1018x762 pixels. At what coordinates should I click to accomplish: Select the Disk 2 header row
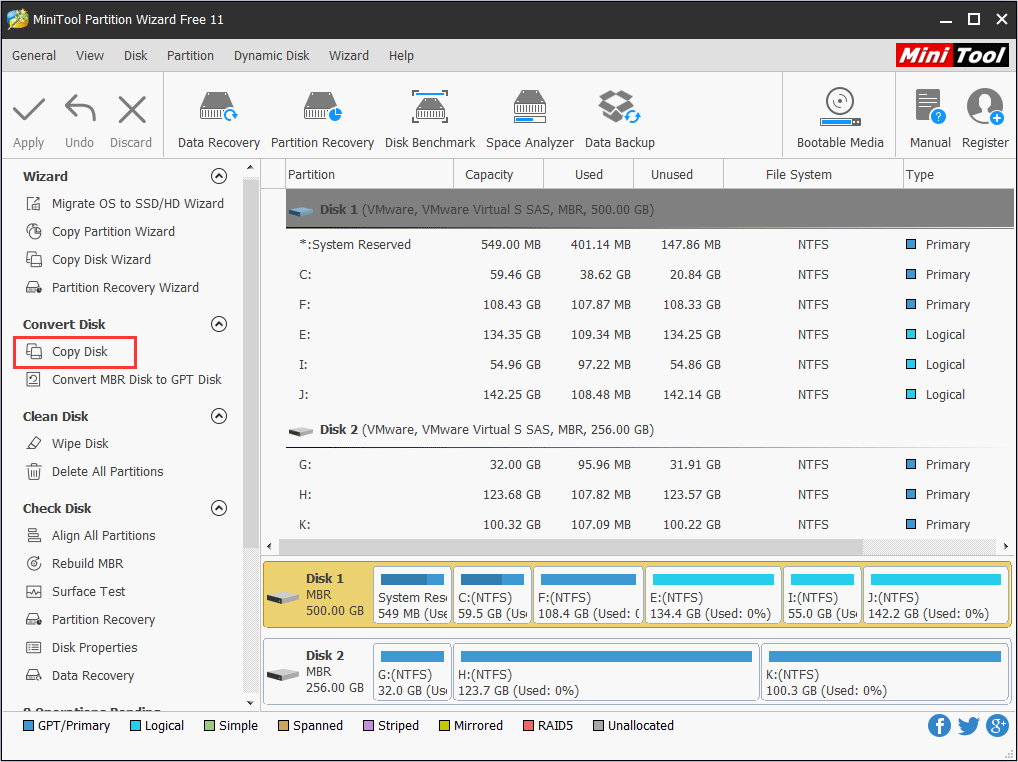pyautogui.click(x=650, y=430)
